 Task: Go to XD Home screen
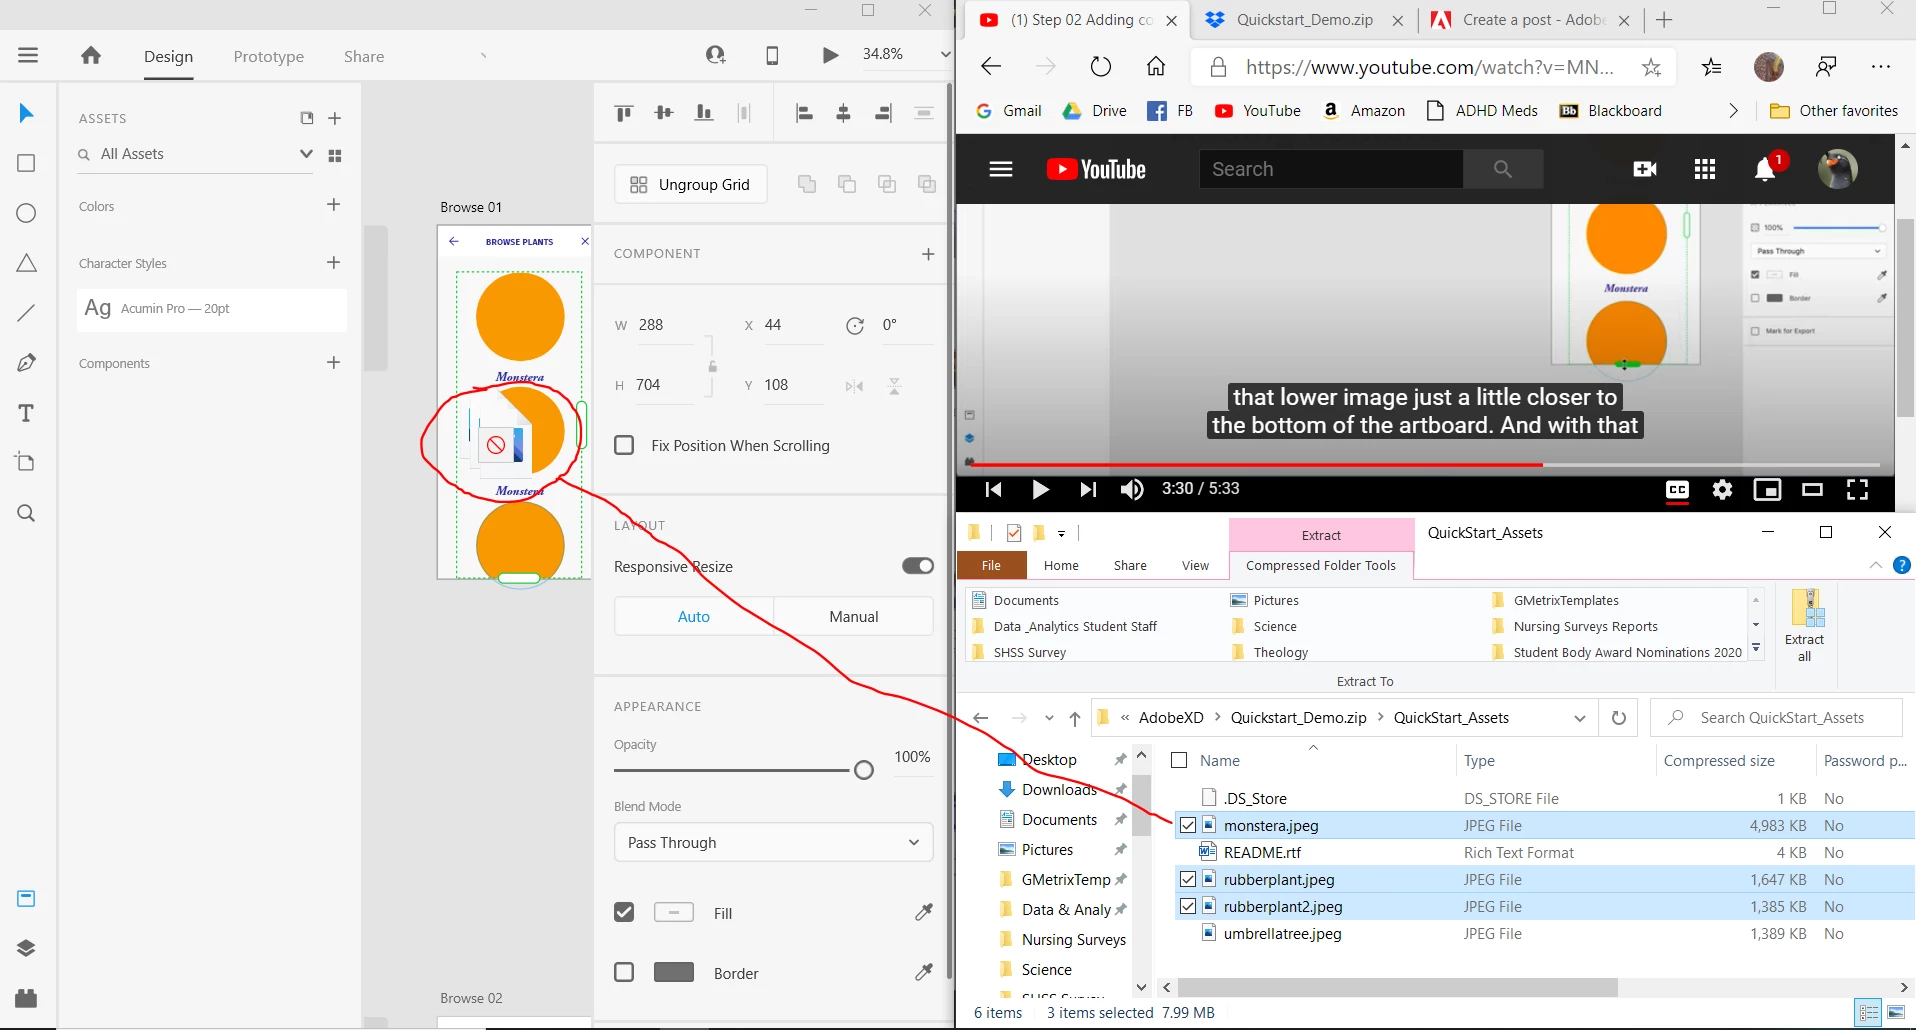(x=91, y=55)
